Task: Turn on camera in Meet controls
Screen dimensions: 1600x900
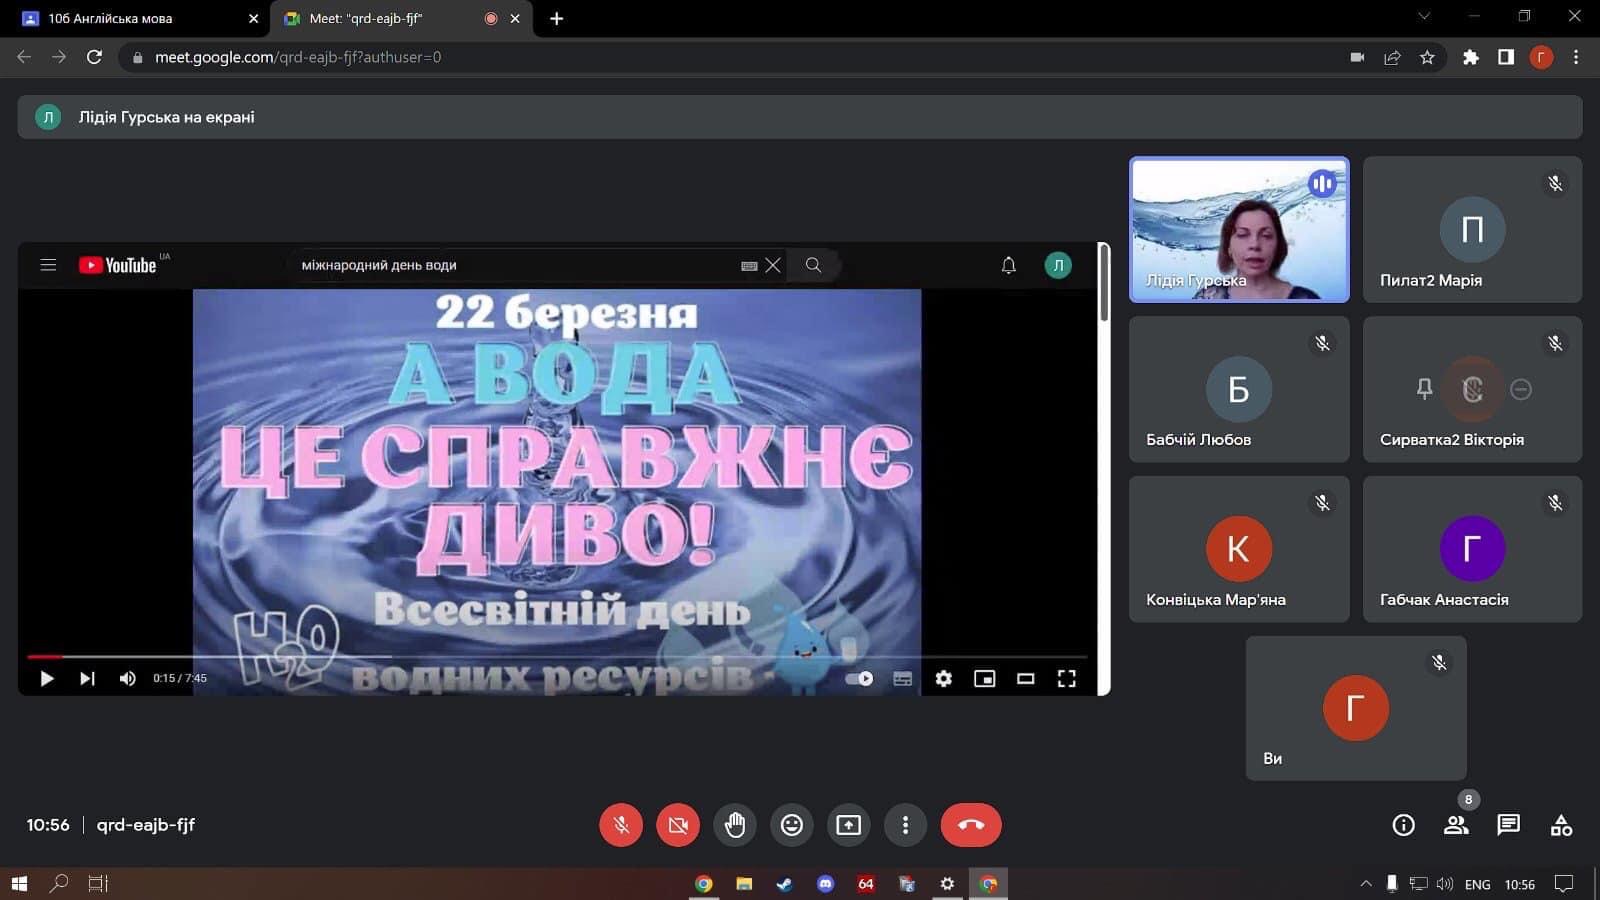Action: point(678,825)
